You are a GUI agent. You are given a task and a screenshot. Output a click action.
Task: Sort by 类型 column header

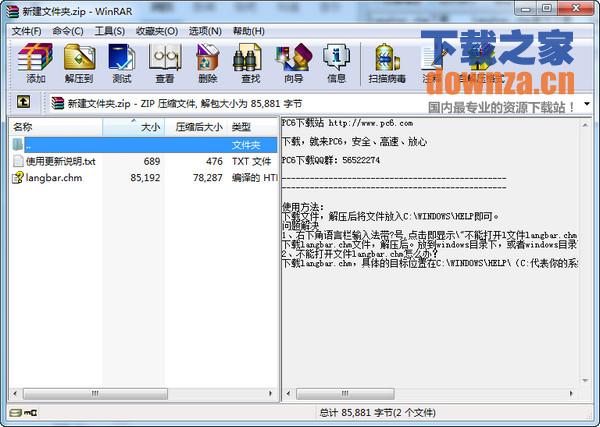click(253, 127)
